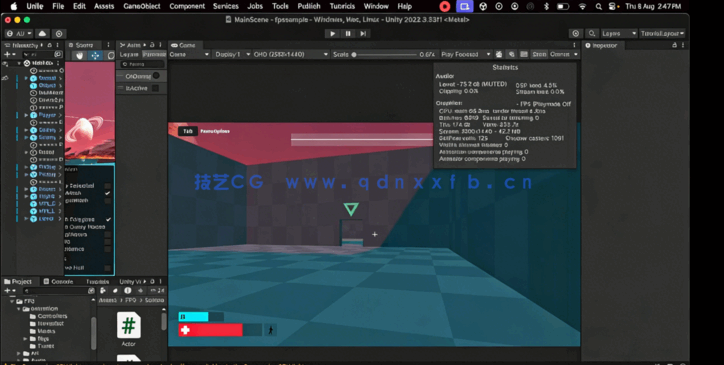Enable the Show Carve Hull checkbox
Viewport: 724px width, 365px height.
click(x=108, y=268)
